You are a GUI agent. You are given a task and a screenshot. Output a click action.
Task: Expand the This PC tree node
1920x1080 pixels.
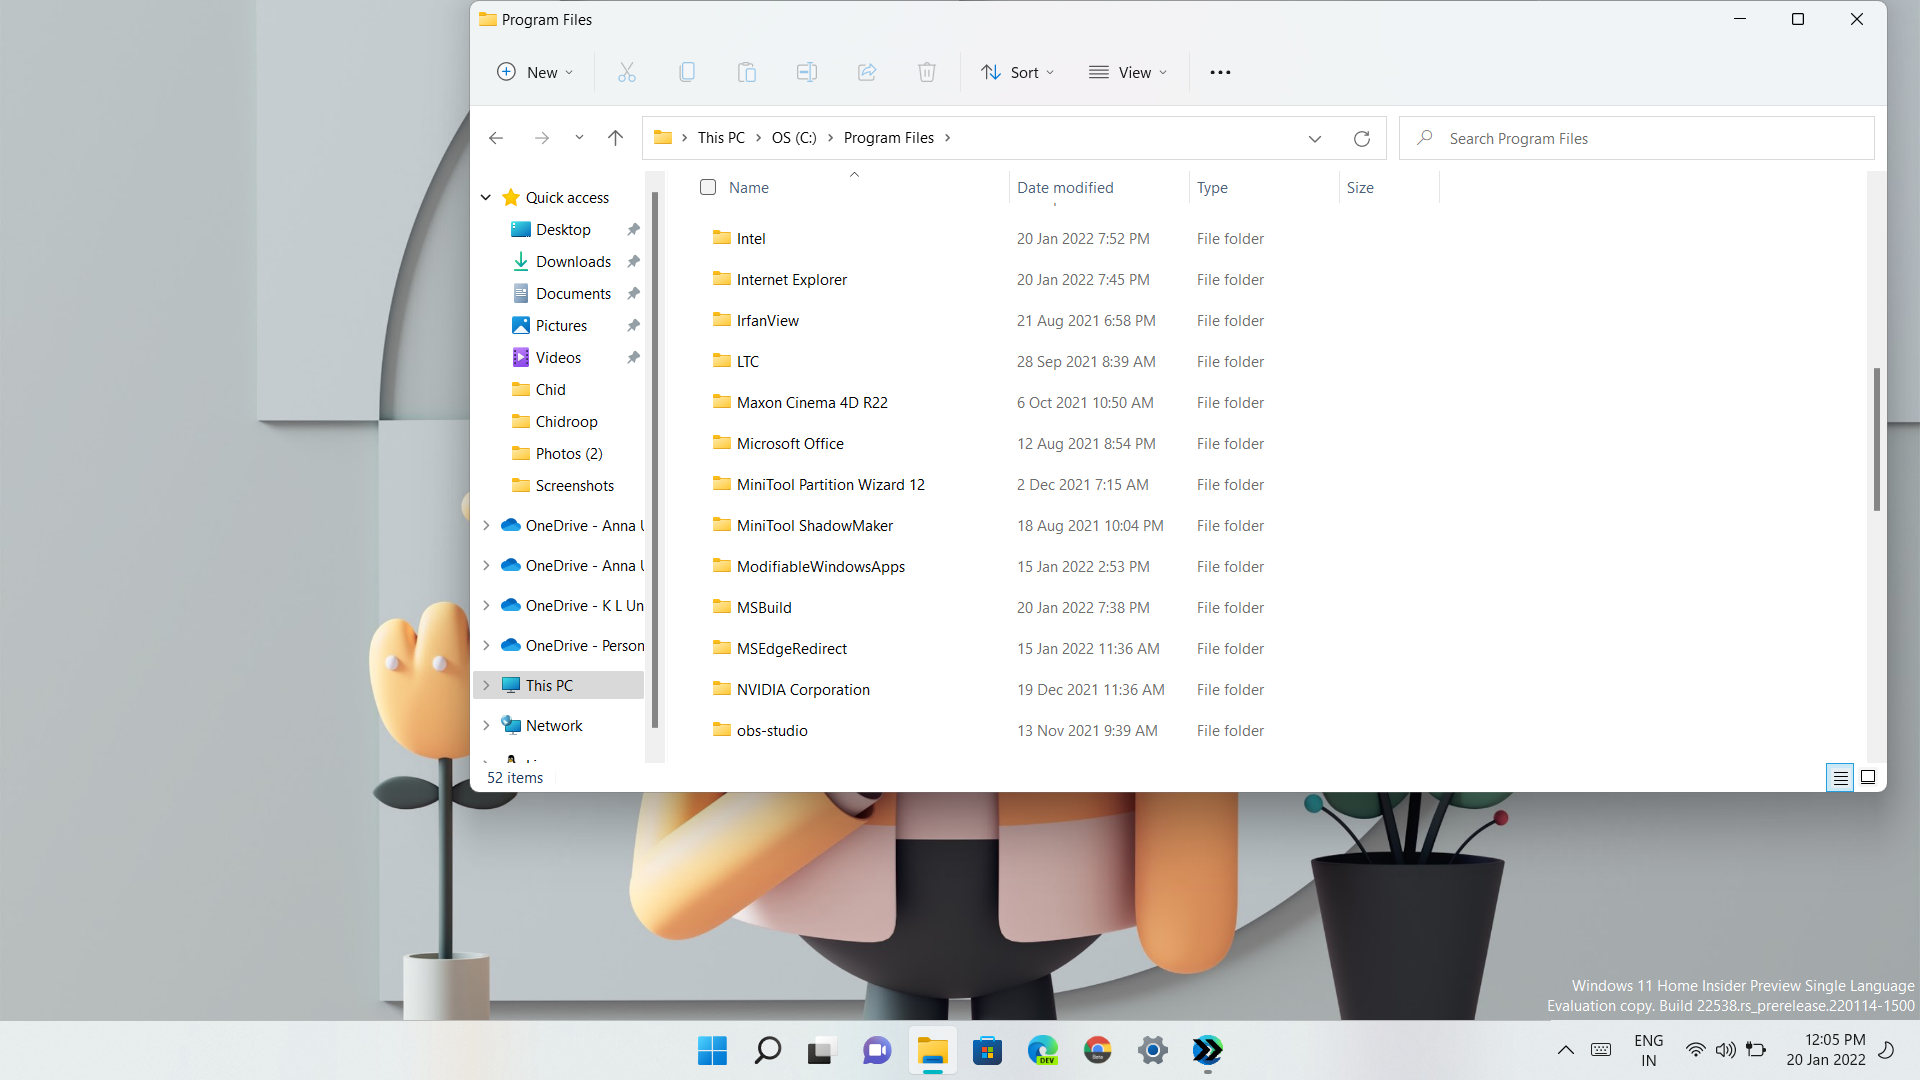tap(486, 685)
